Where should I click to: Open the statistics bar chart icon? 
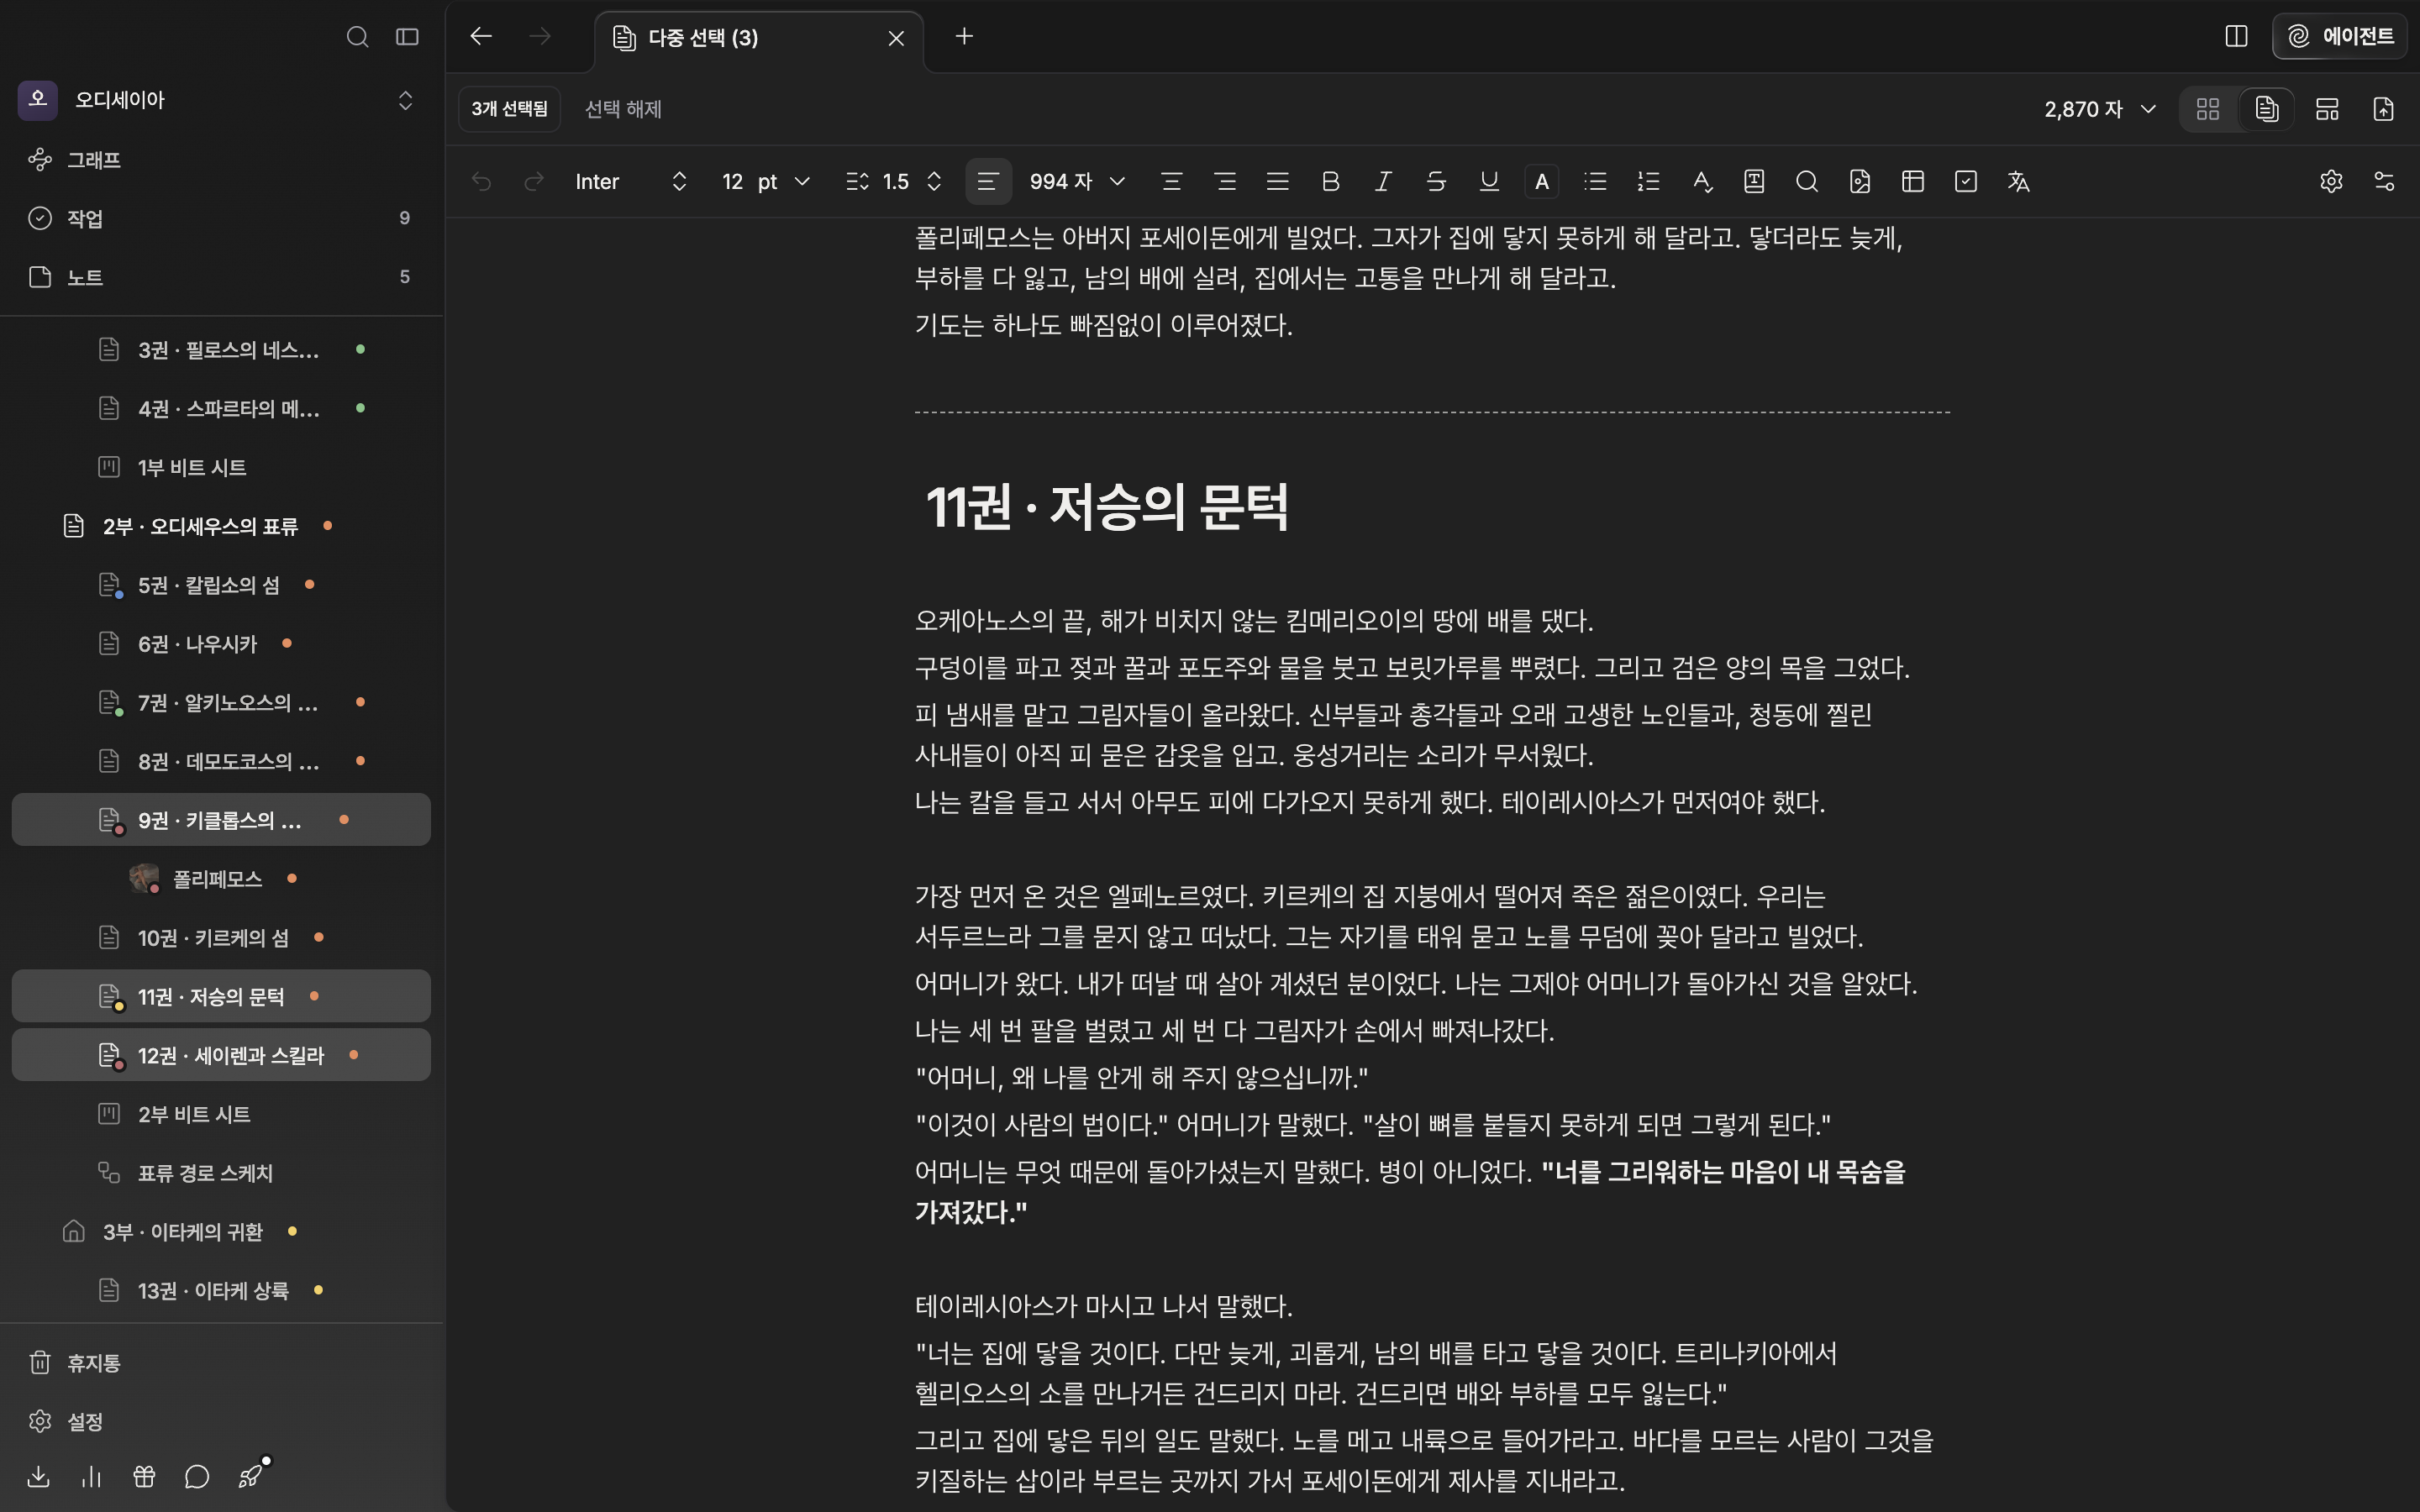tap(91, 1477)
